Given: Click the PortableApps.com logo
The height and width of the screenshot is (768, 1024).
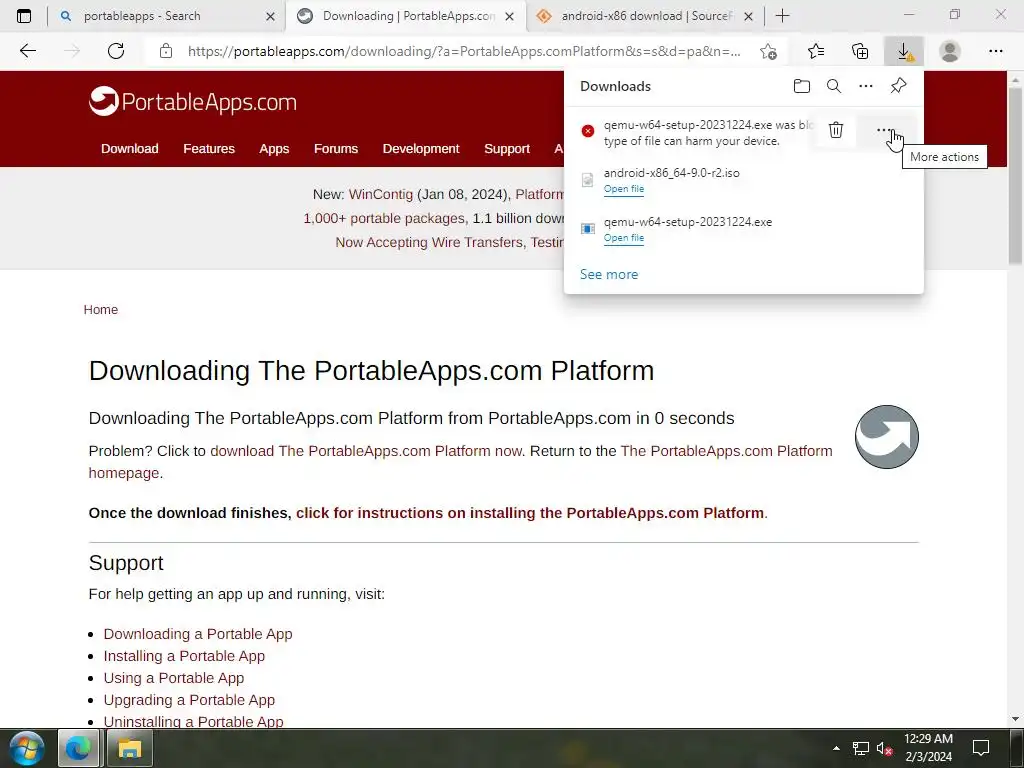Looking at the screenshot, I should tap(193, 101).
